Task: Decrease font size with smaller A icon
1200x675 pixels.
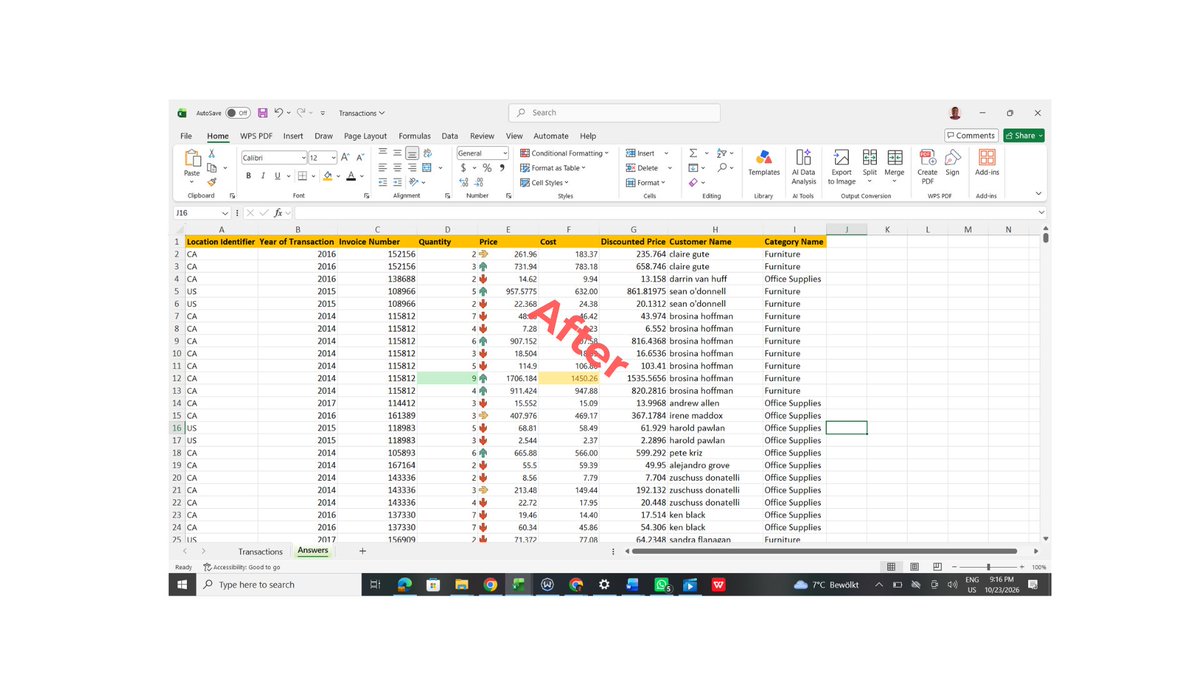Action: click(x=360, y=157)
